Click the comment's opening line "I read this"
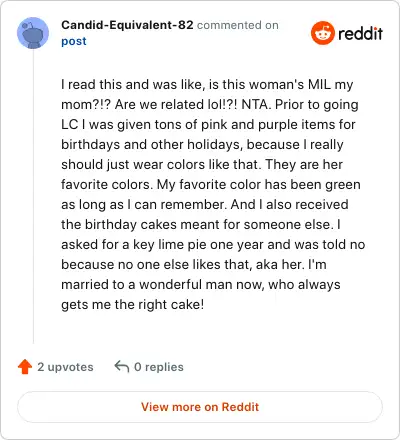 (x=86, y=84)
